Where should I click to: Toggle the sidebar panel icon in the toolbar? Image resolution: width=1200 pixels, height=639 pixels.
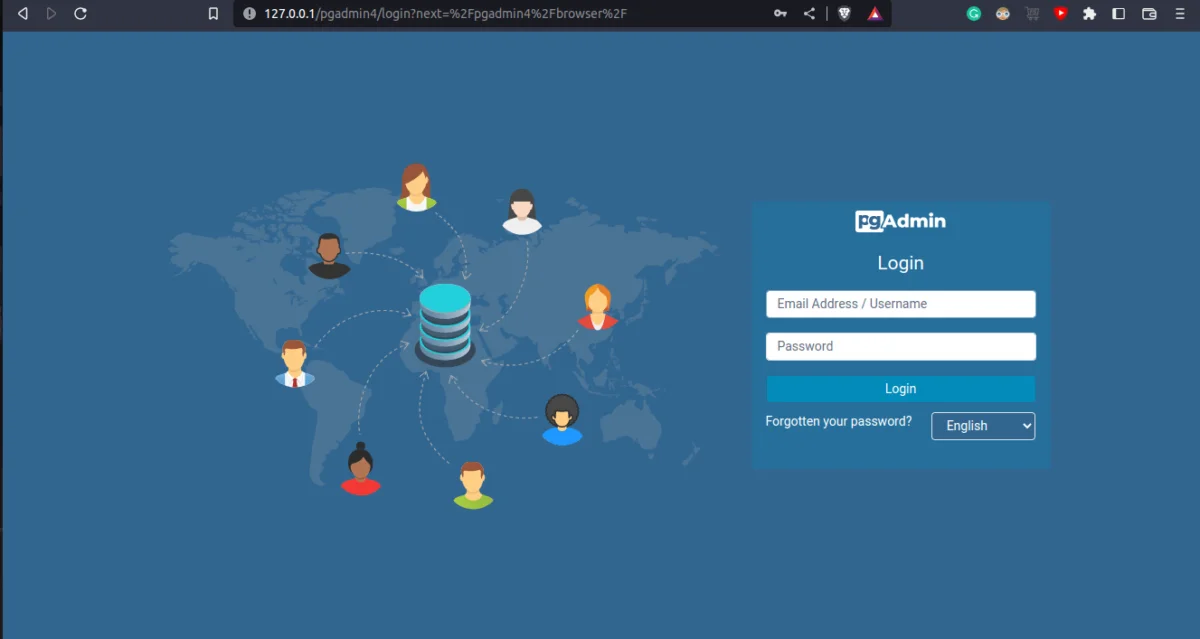(x=1118, y=14)
